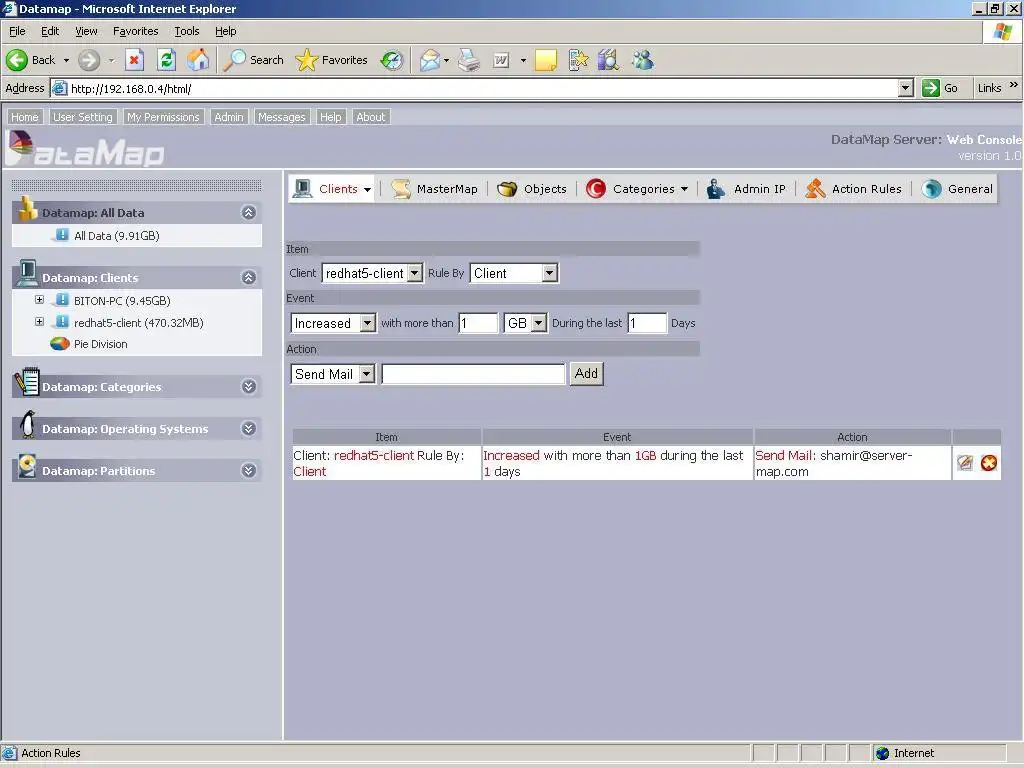Edit the redhat5-client rule with pencil icon
The height and width of the screenshot is (768, 1024).
coord(964,462)
